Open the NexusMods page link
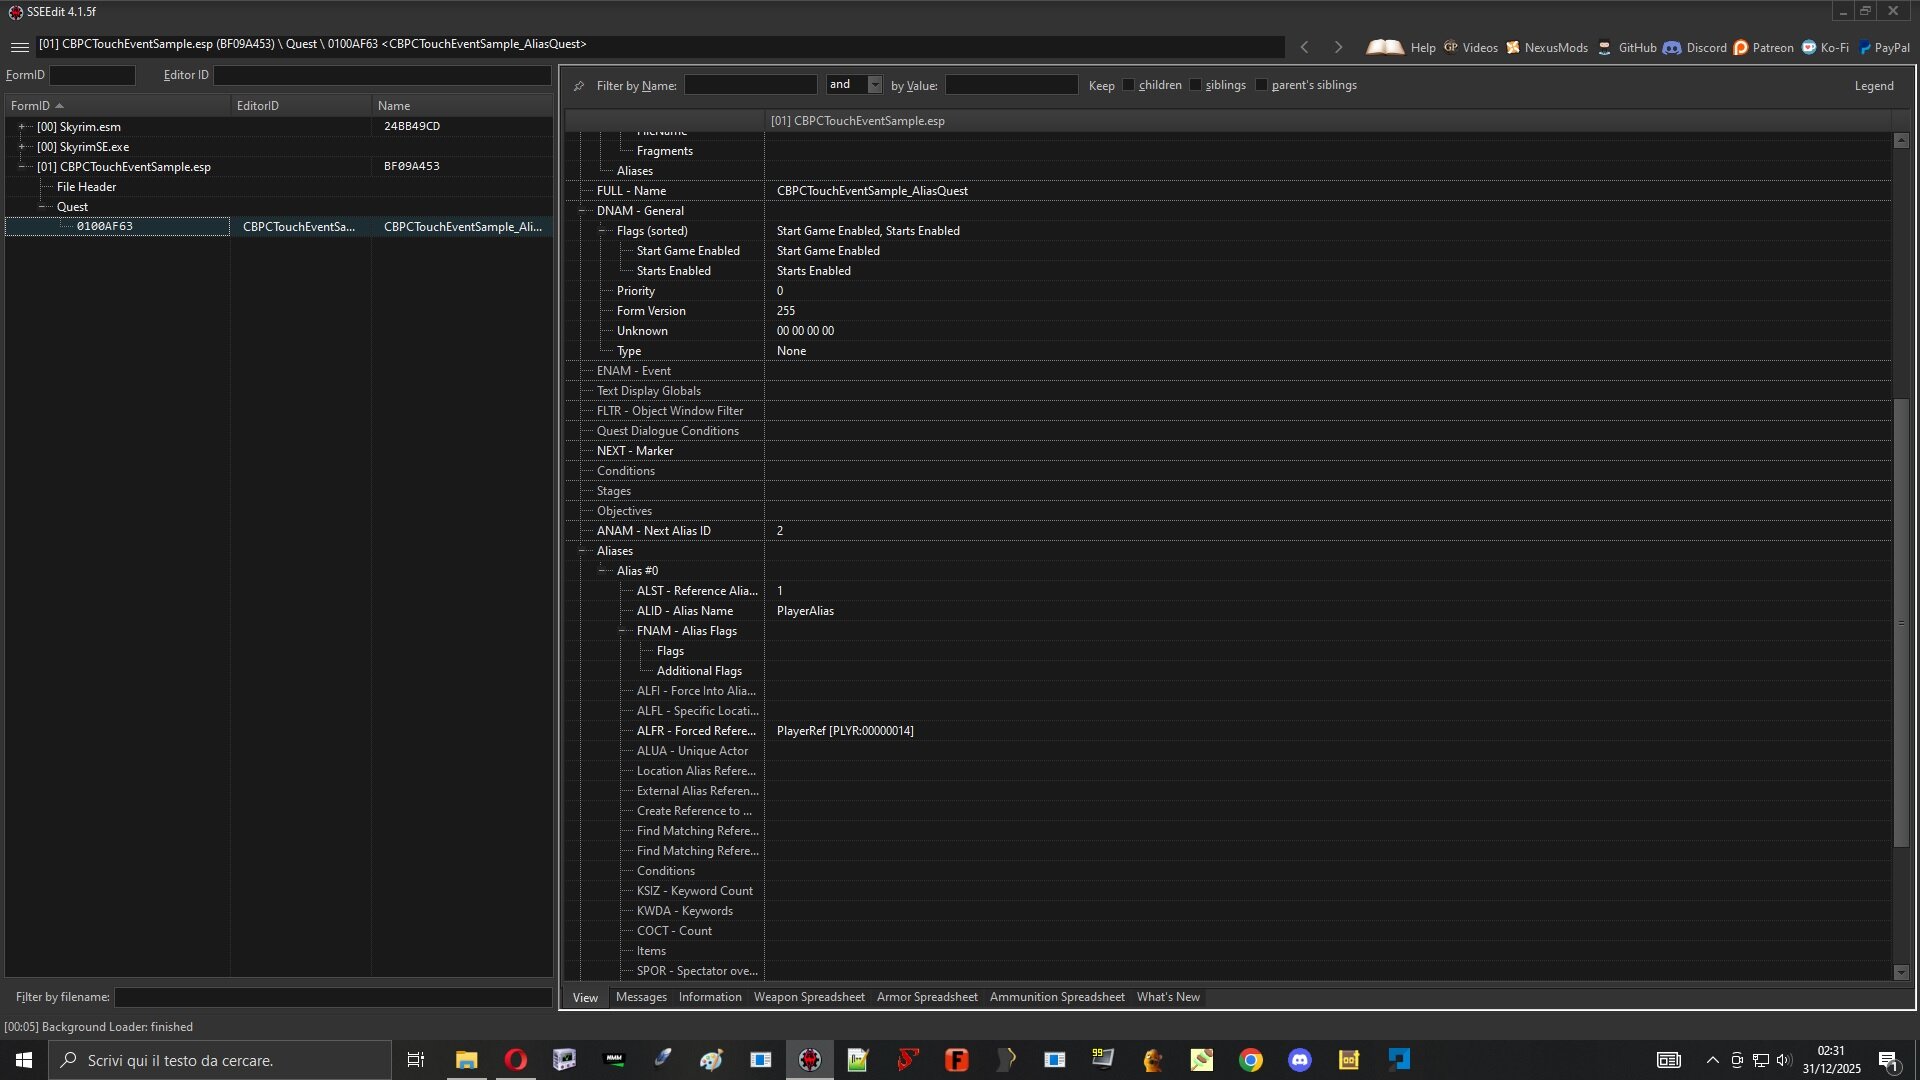The height and width of the screenshot is (1080, 1920). point(1547,47)
